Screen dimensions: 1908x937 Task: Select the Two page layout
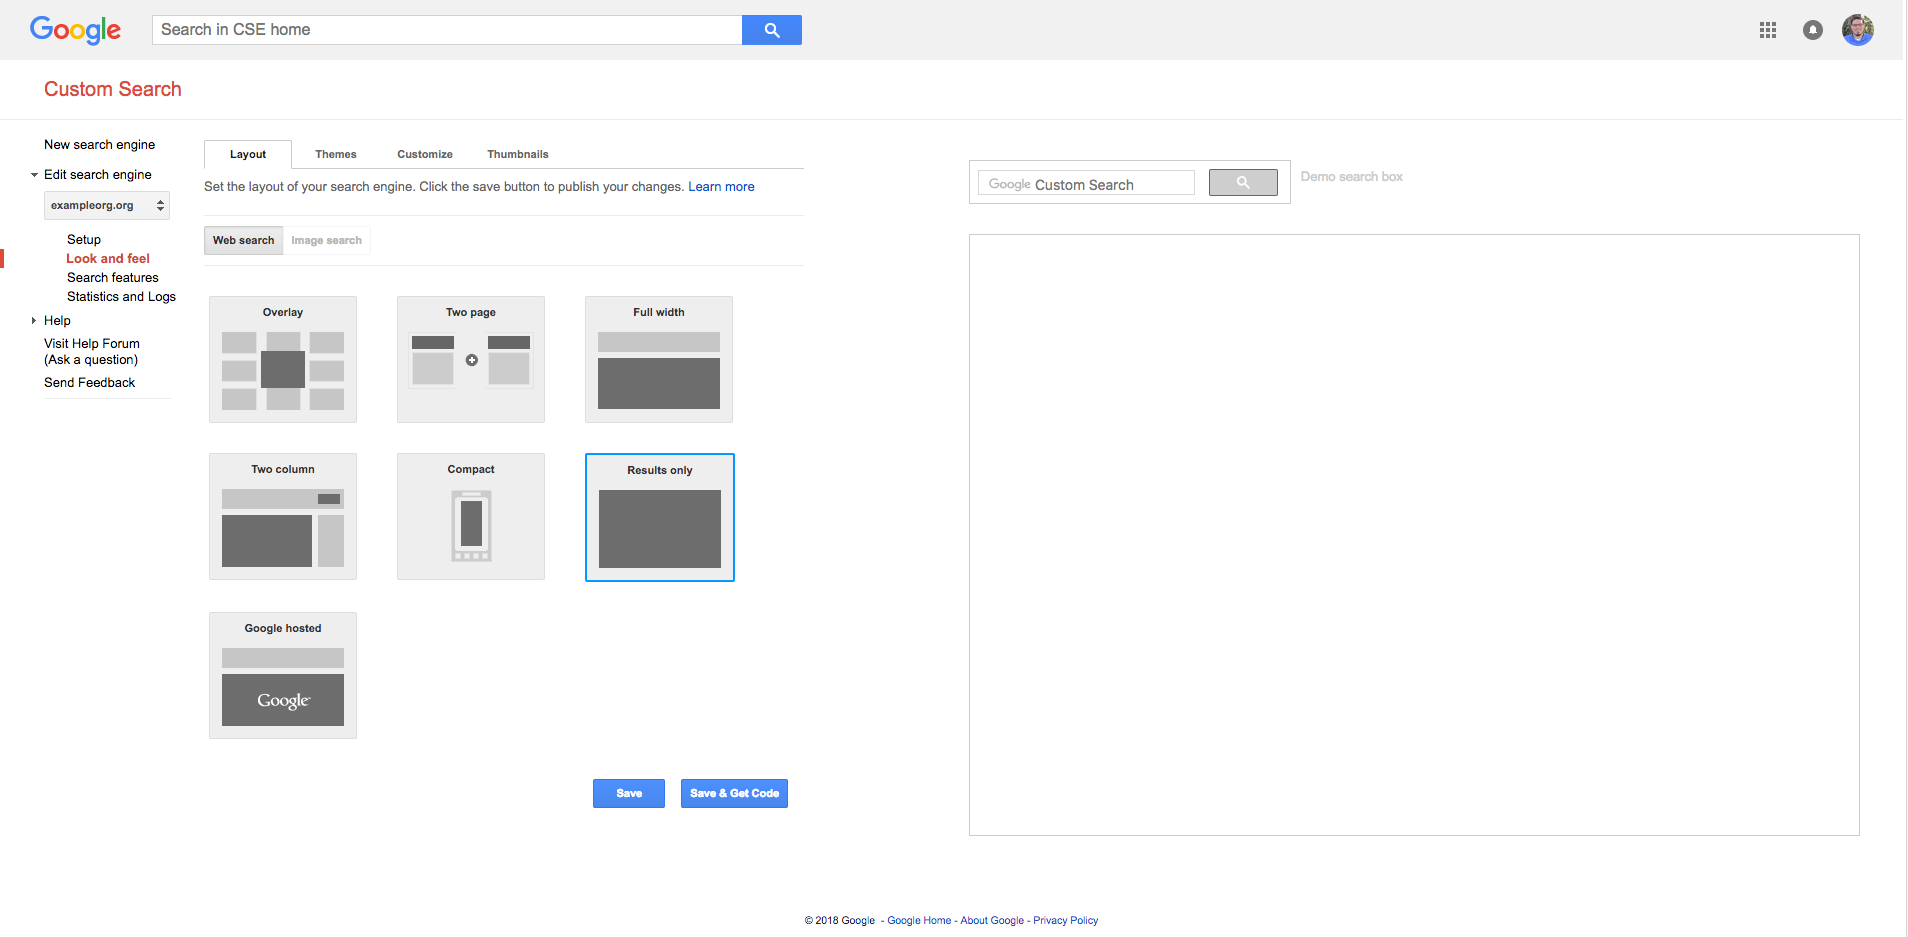tap(471, 359)
